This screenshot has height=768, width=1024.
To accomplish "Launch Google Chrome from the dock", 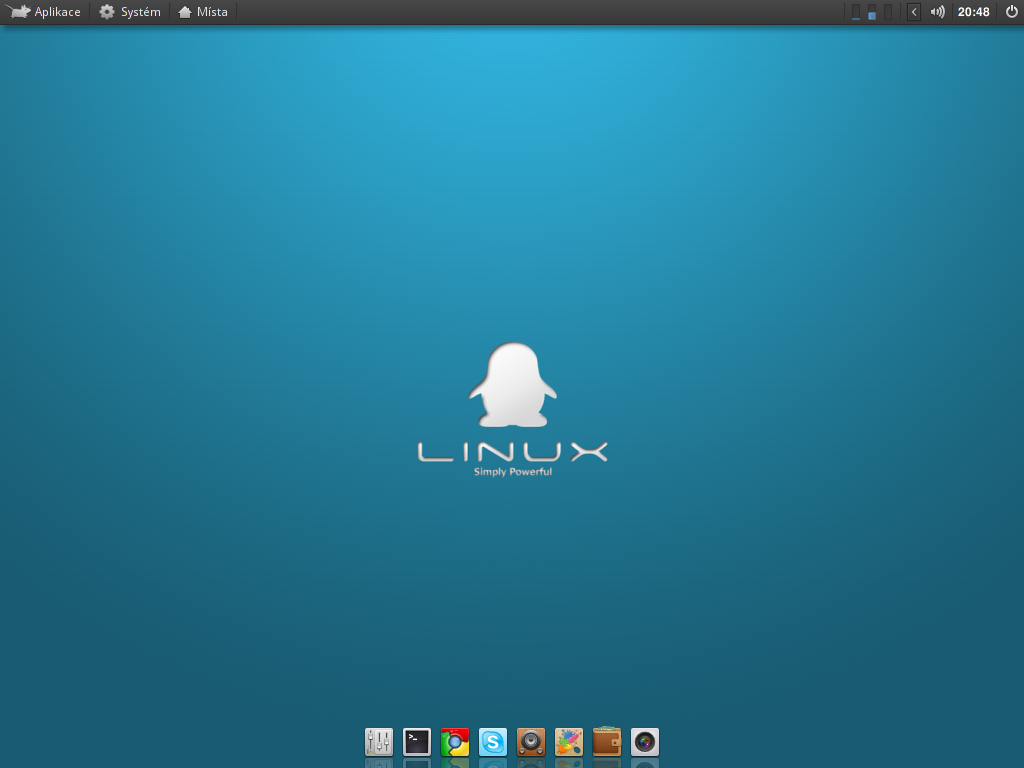I will (x=455, y=742).
